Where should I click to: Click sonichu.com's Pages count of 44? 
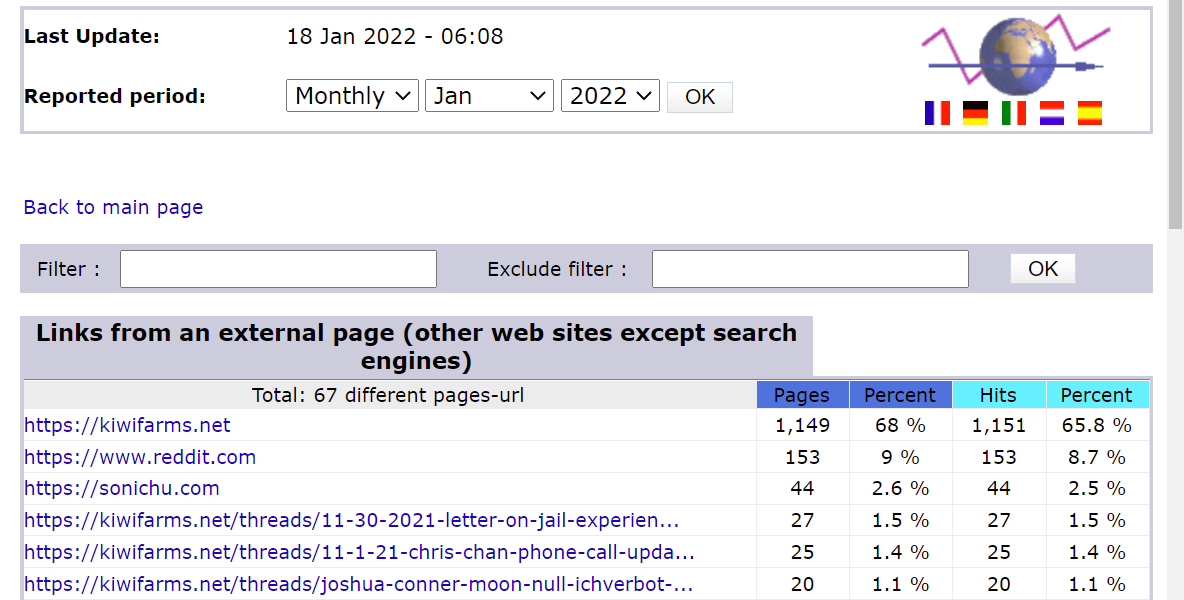click(x=802, y=489)
